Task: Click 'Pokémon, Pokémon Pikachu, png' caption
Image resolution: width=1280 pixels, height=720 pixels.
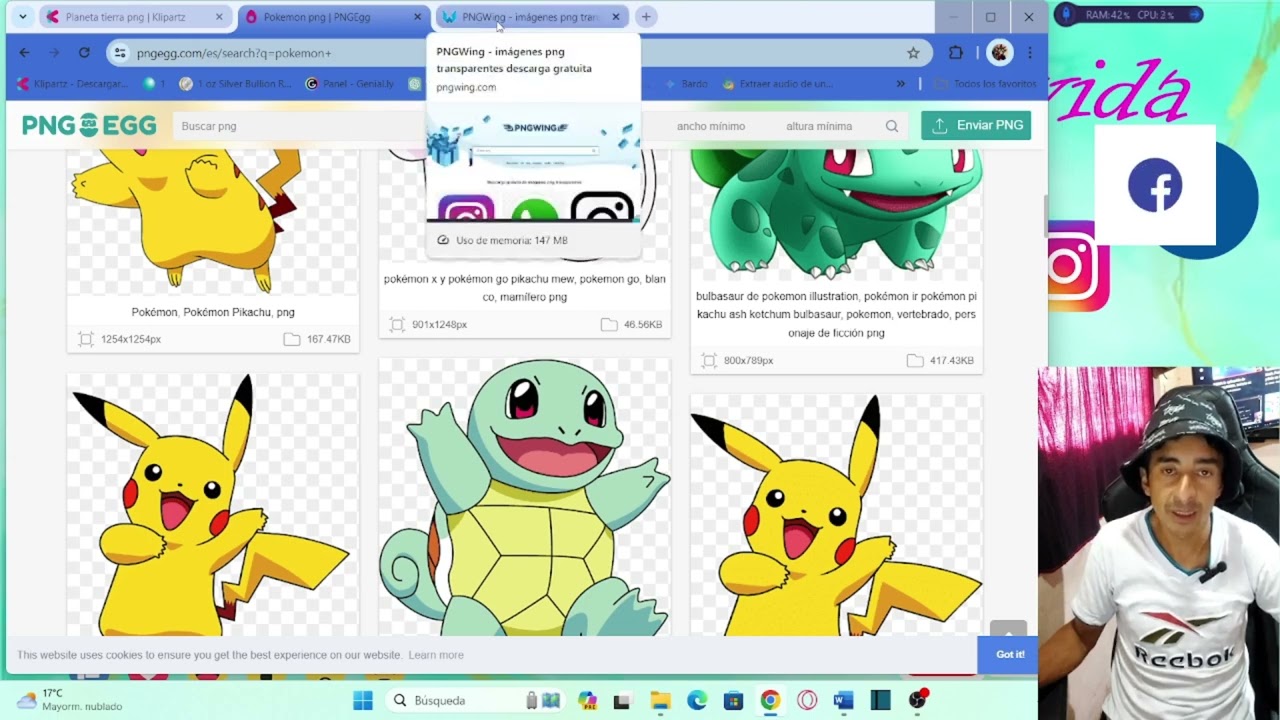Action: pyautogui.click(x=213, y=312)
